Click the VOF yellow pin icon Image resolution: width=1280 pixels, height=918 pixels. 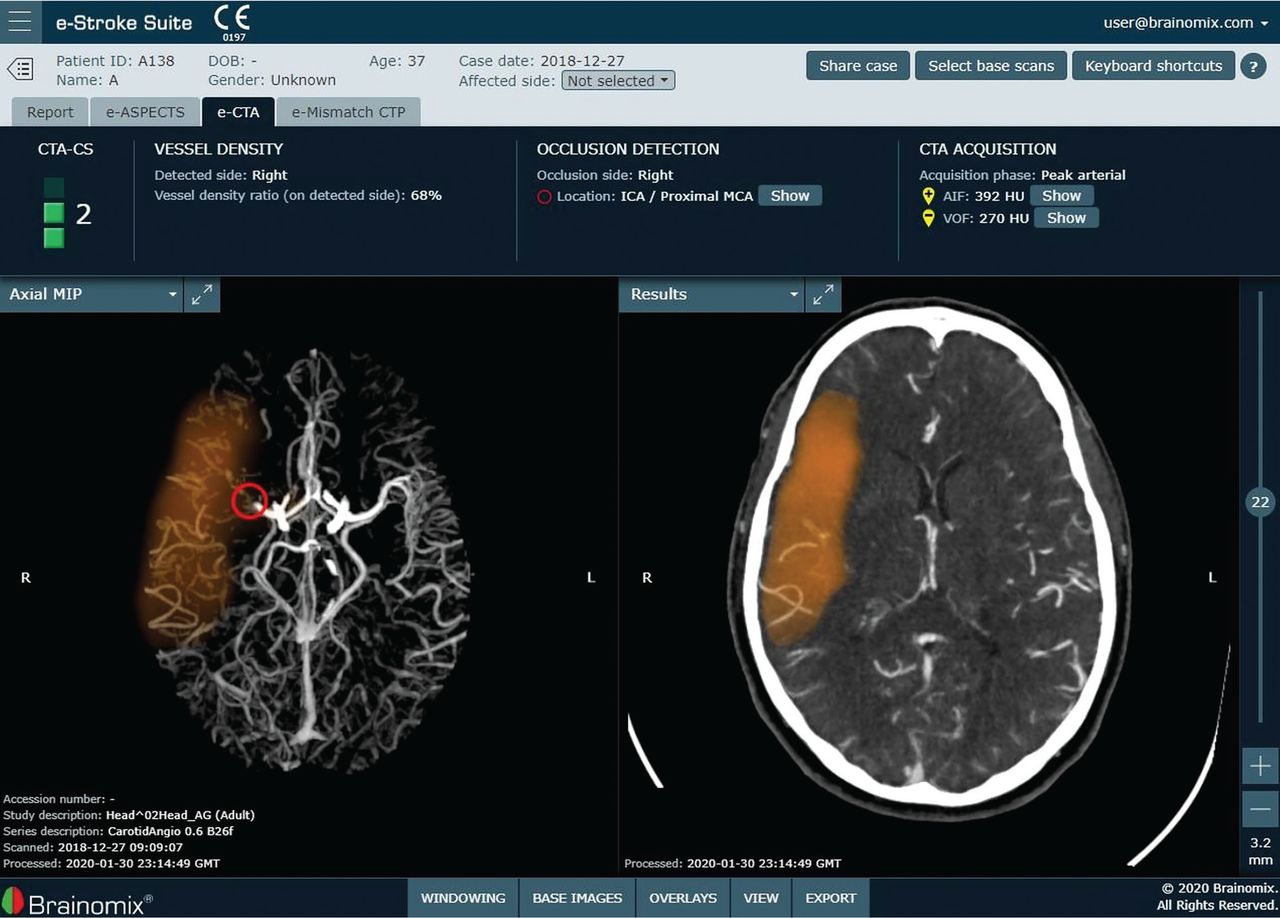928,218
